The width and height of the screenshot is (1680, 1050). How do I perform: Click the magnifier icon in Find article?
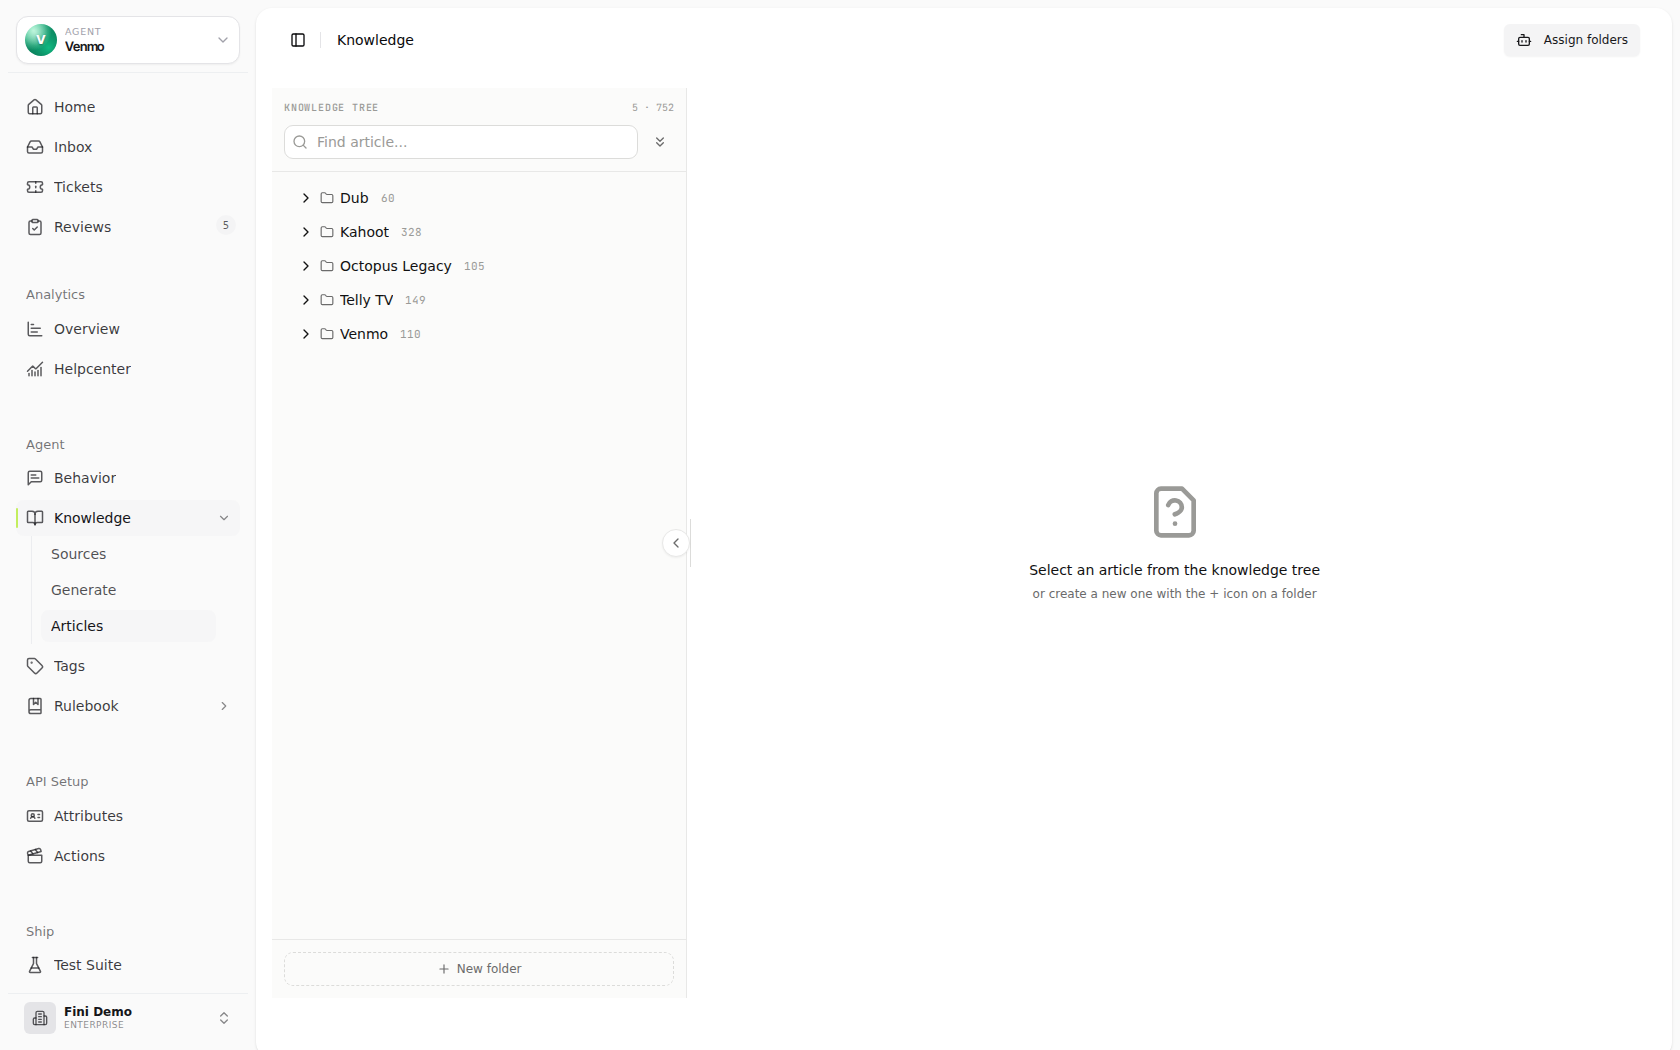pyautogui.click(x=300, y=142)
